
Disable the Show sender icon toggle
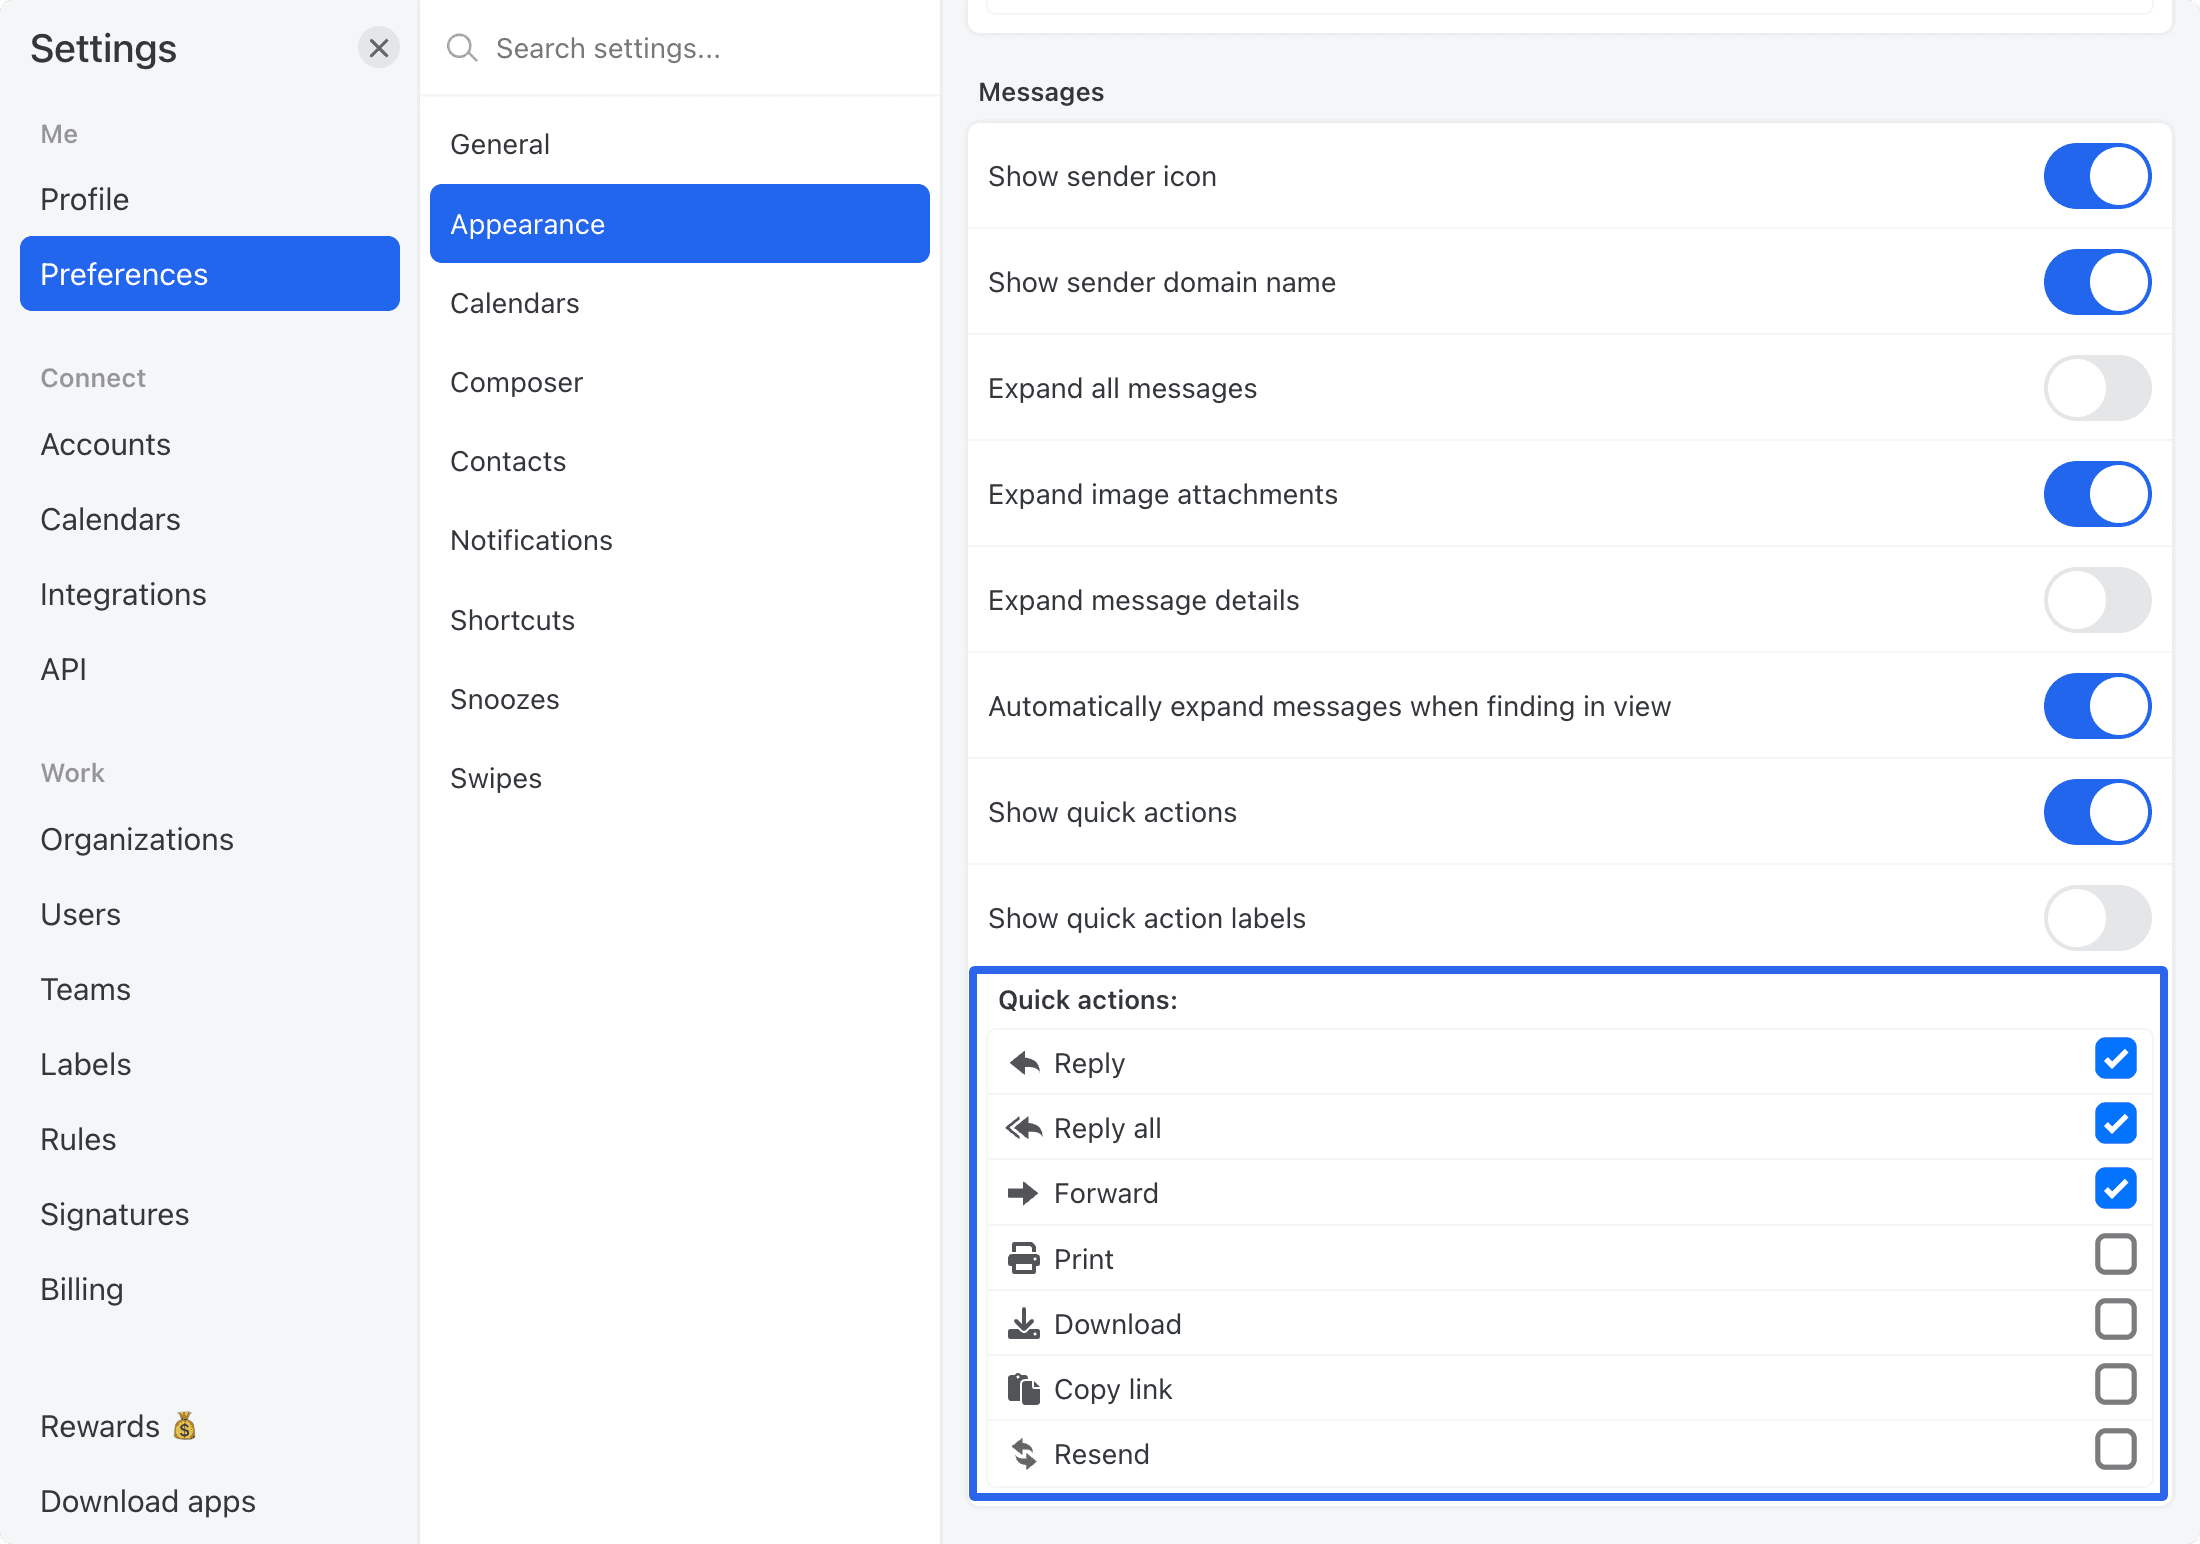[x=2097, y=176]
